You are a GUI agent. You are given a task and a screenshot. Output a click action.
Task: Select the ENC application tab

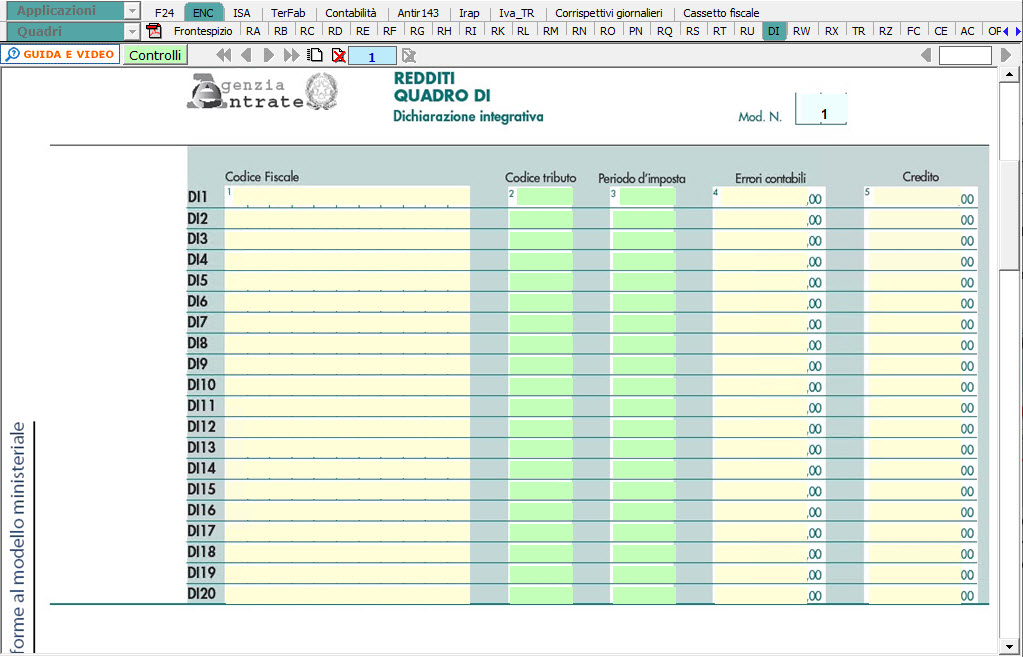click(204, 13)
